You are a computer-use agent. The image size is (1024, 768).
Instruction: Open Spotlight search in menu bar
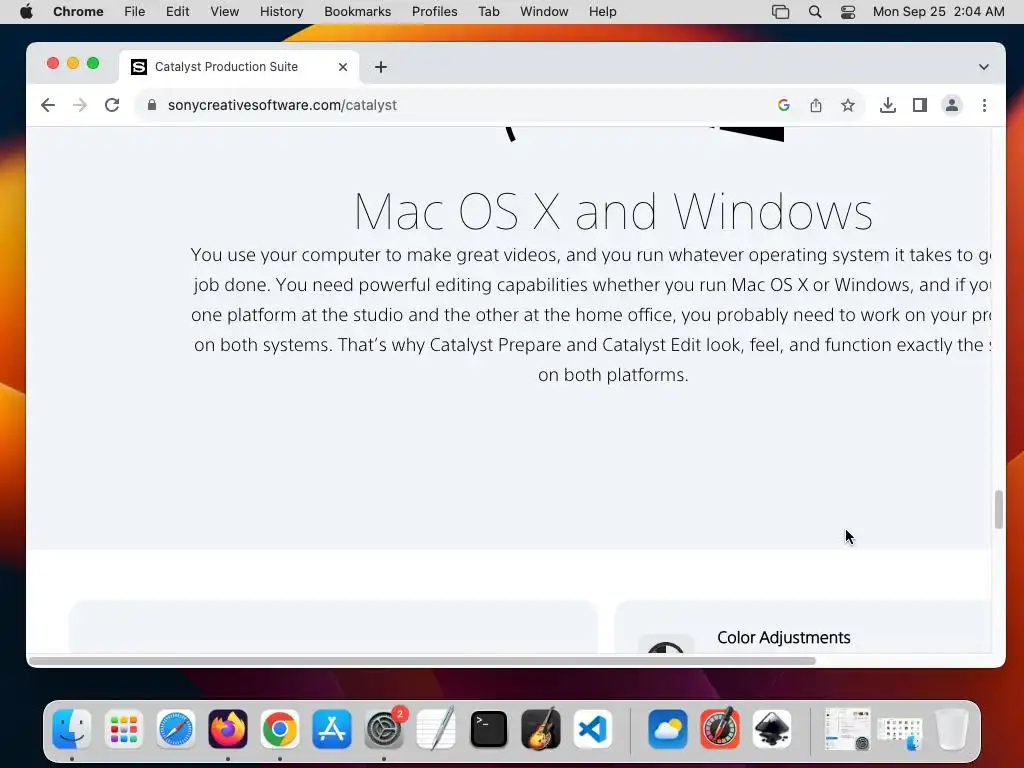pyautogui.click(x=814, y=12)
